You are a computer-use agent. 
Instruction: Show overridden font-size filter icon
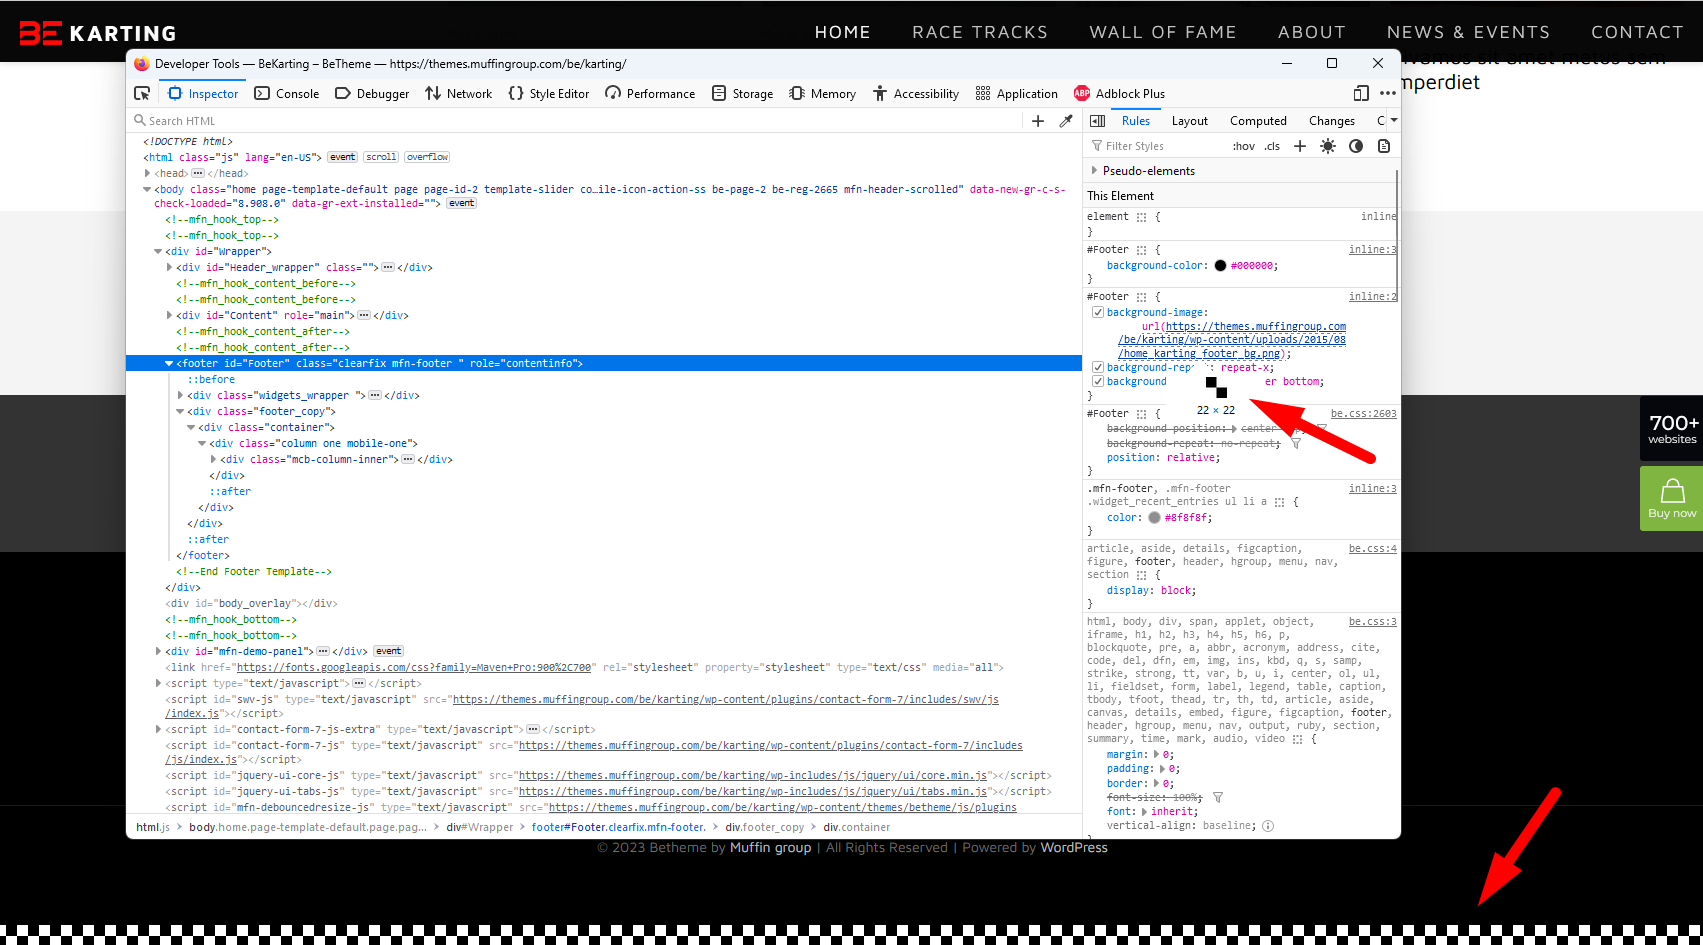tap(1217, 798)
